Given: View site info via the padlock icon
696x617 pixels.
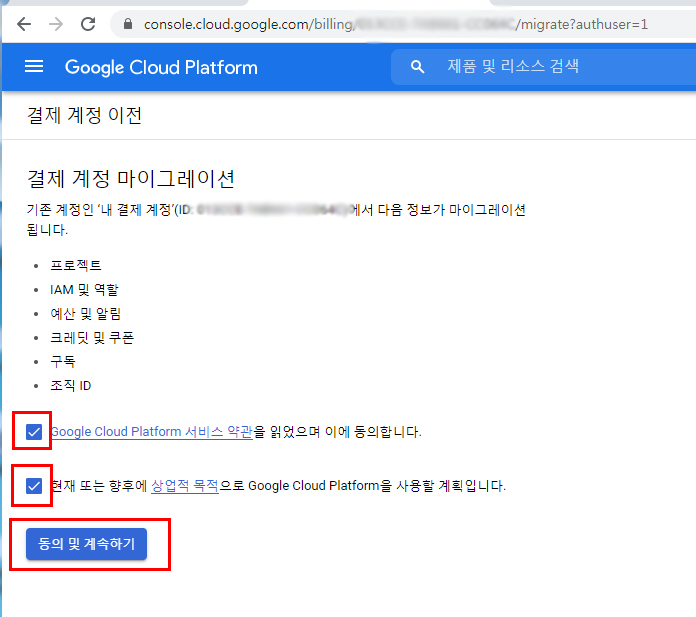Looking at the screenshot, I should tap(128, 24).
